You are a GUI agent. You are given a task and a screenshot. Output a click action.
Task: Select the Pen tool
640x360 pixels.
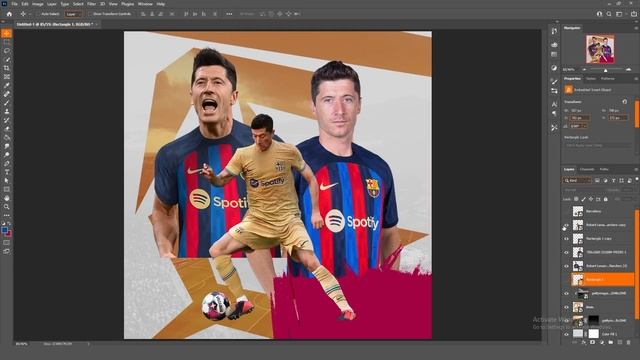click(7, 163)
